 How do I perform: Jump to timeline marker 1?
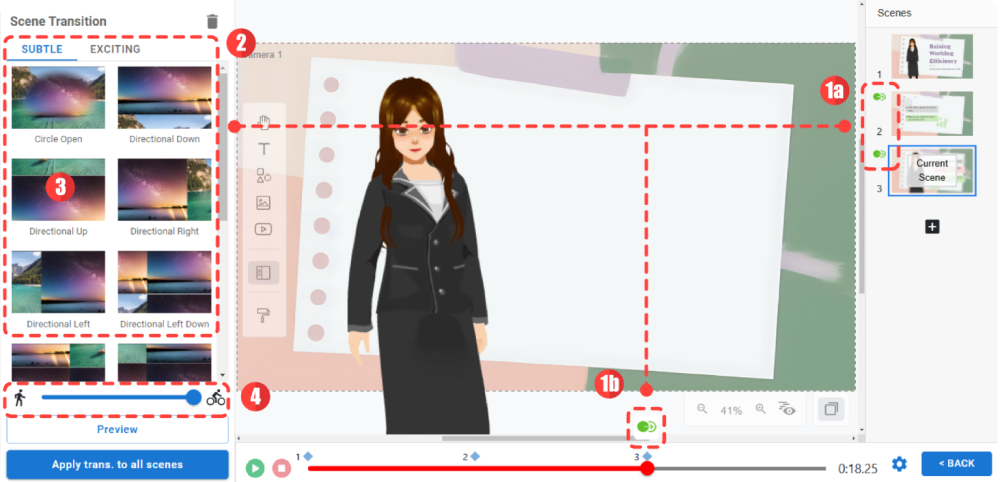[x=308, y=456]
